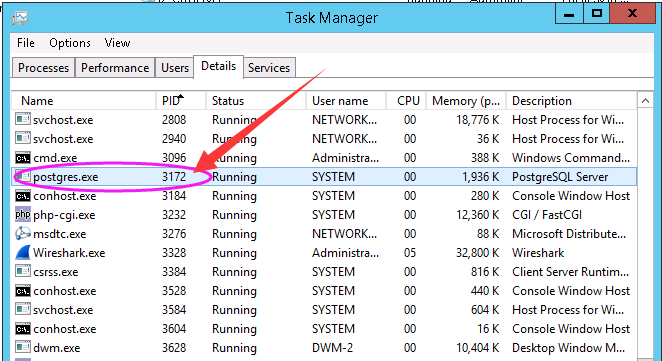Select the msdtc.exe process name

60,234
